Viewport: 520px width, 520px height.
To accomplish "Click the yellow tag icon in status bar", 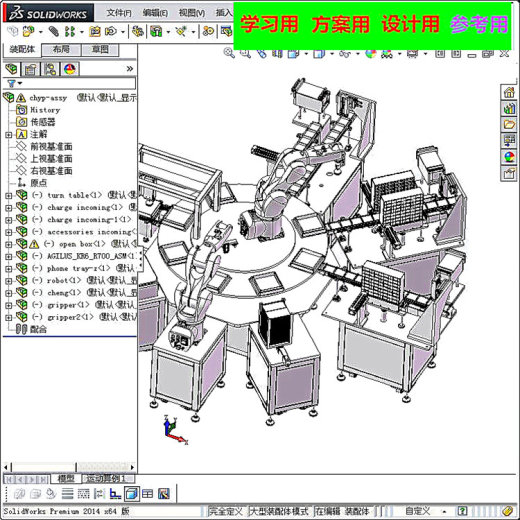I will [x=508, y=511].
